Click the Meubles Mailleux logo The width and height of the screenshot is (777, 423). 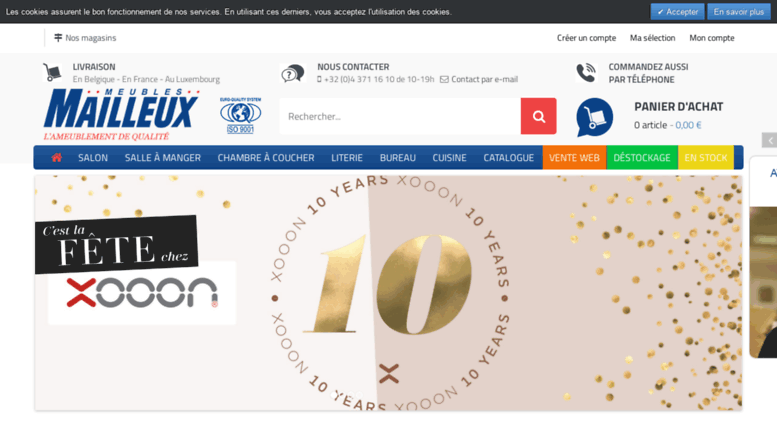pos(121,114)
